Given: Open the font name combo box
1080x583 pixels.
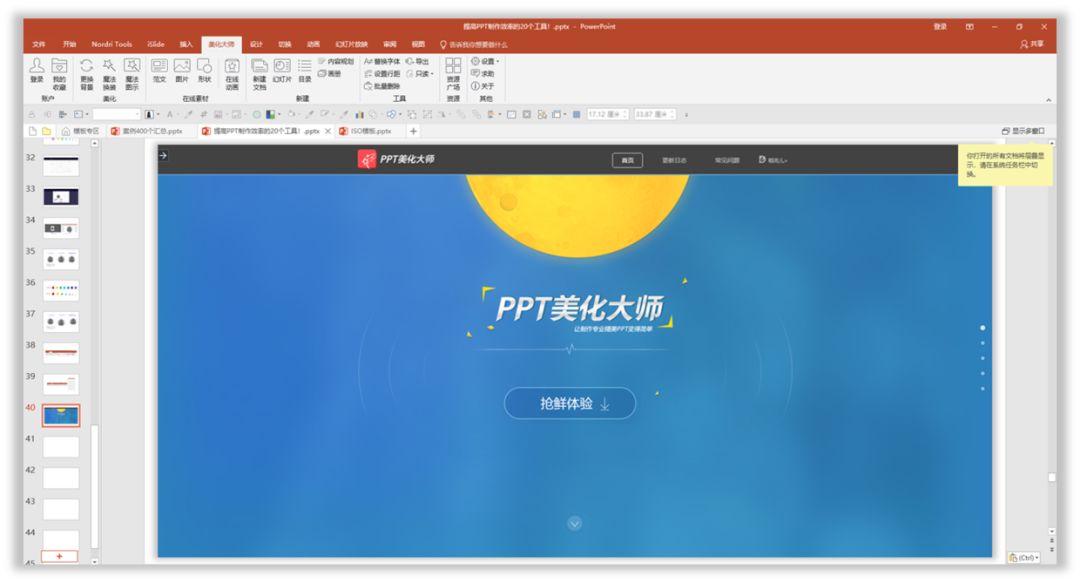Looking at the screenshot, I should click(x=116, y=114).
